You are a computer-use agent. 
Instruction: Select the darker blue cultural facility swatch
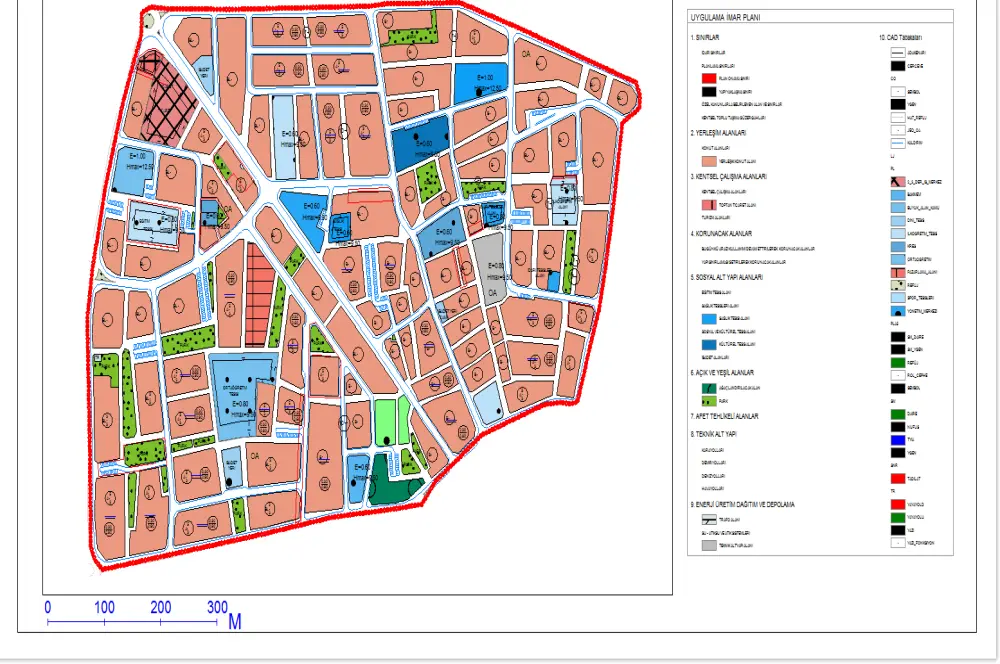point(709,344)
